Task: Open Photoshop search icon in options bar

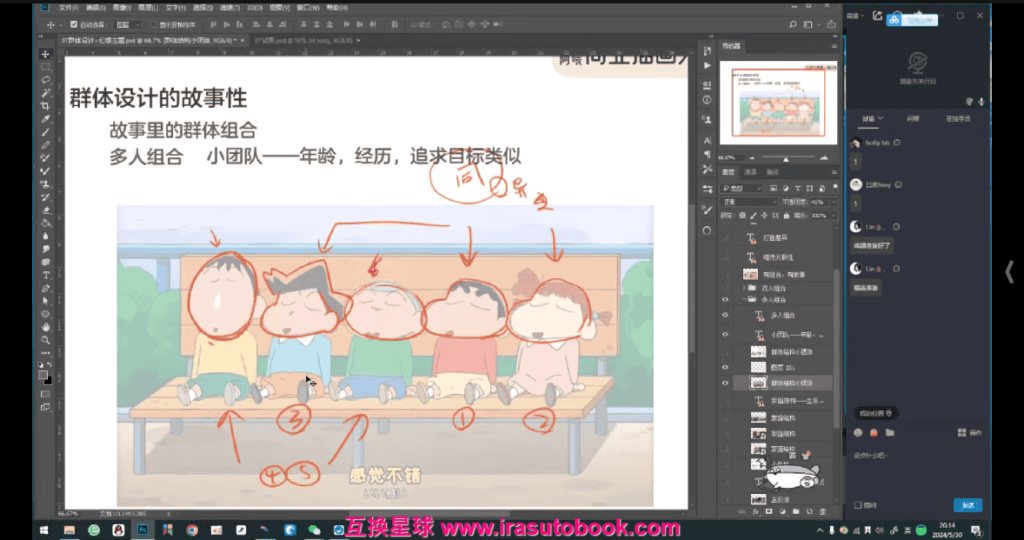Action: point(793,25)
